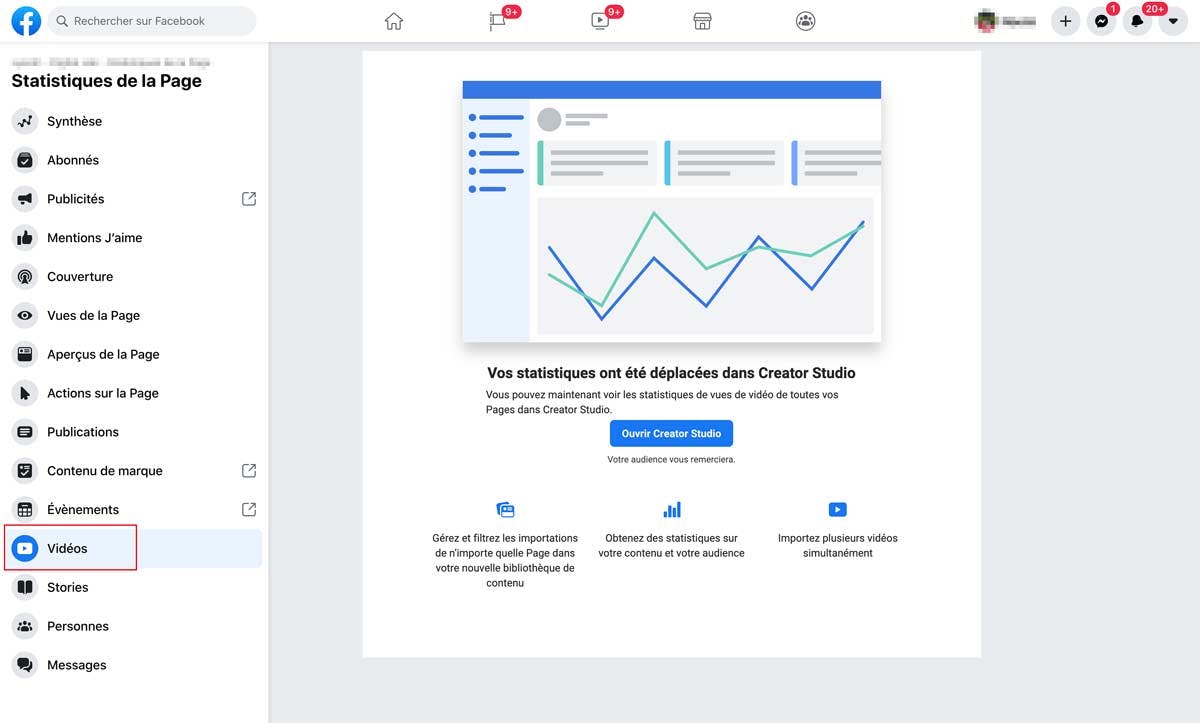Select Abonnés in the sidebar menu
Screen dimensions: 1200x723
click(x=134, y=160)
